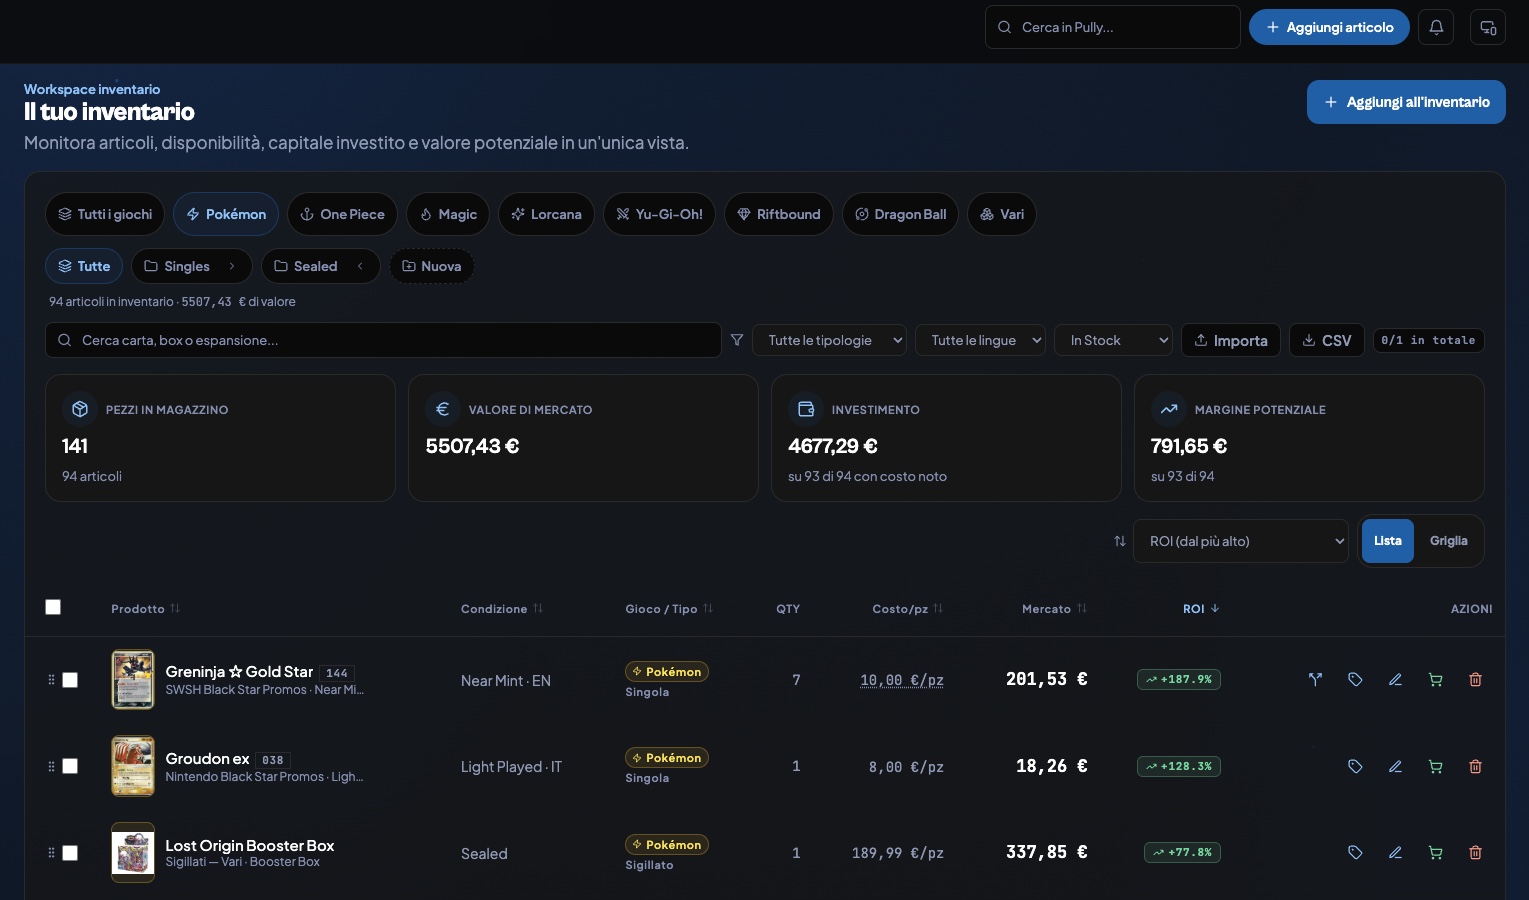Click the tag icon for Lost Origin Booster Box
This screenshot has width=1529, height=900.
[x=1355, y=853]
